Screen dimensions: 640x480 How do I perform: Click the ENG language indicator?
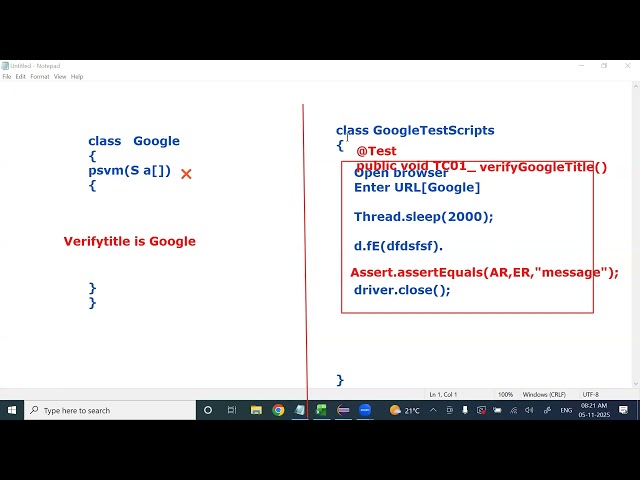click(566, 410)
